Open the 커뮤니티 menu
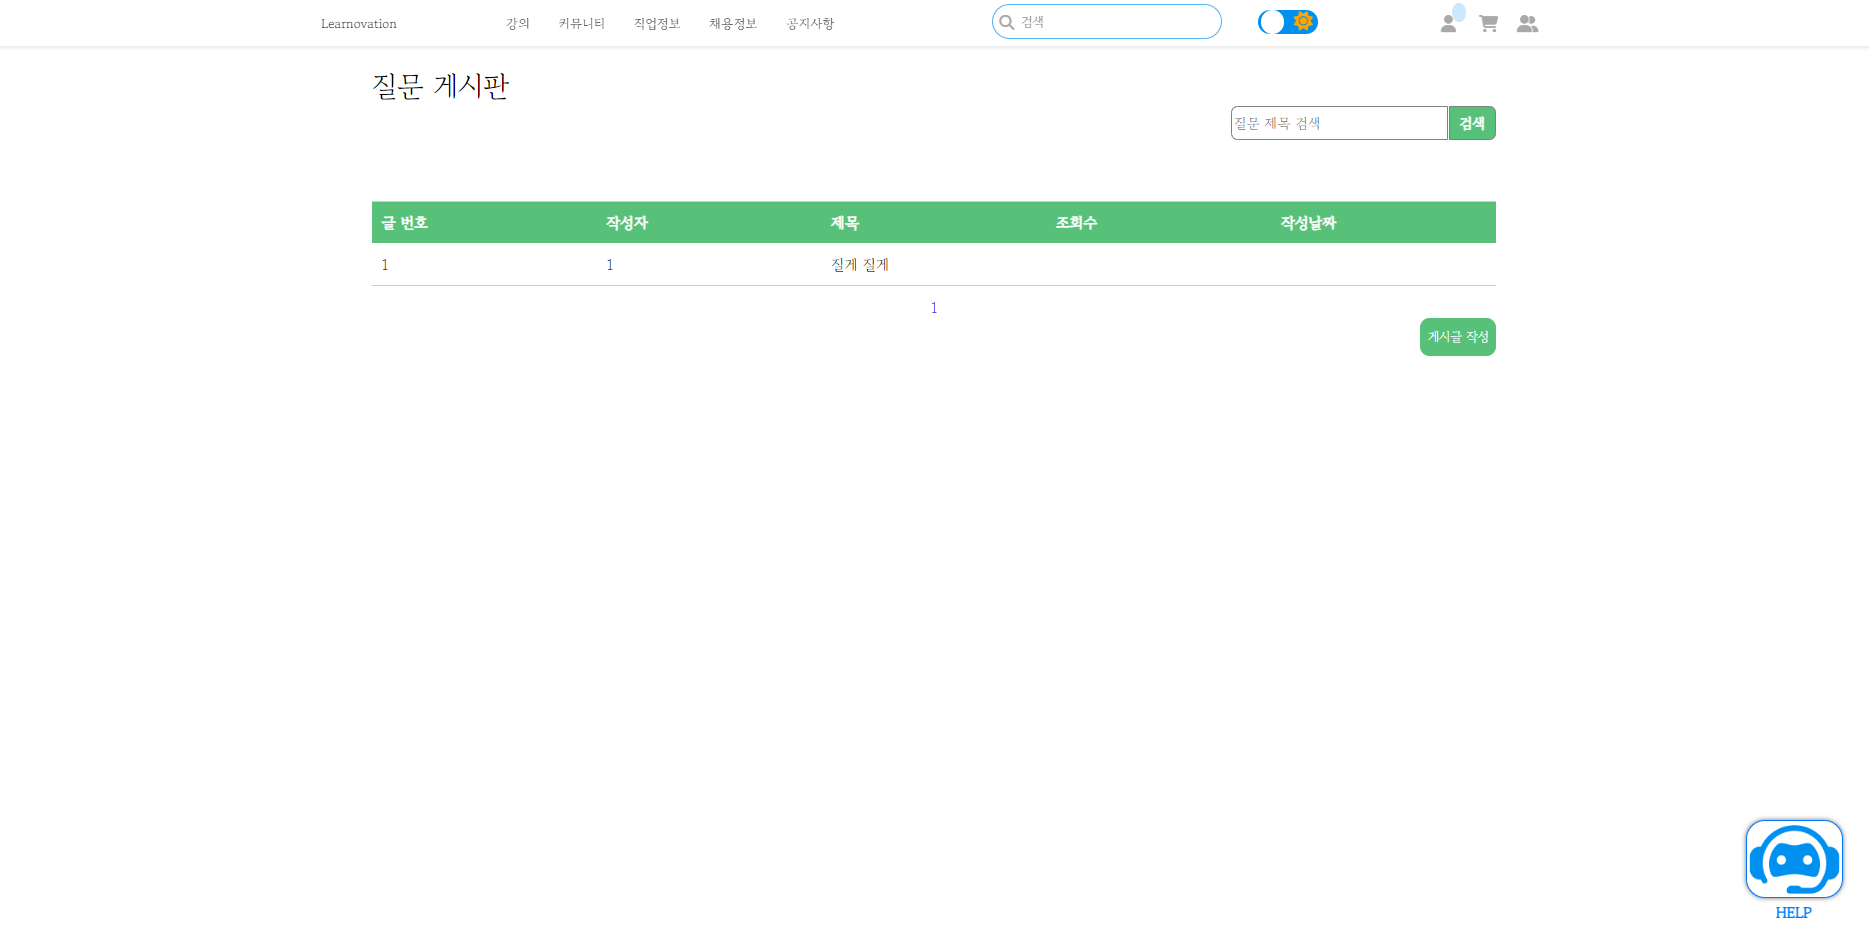This screenshot has height=935, width=1869. (581, 23)
